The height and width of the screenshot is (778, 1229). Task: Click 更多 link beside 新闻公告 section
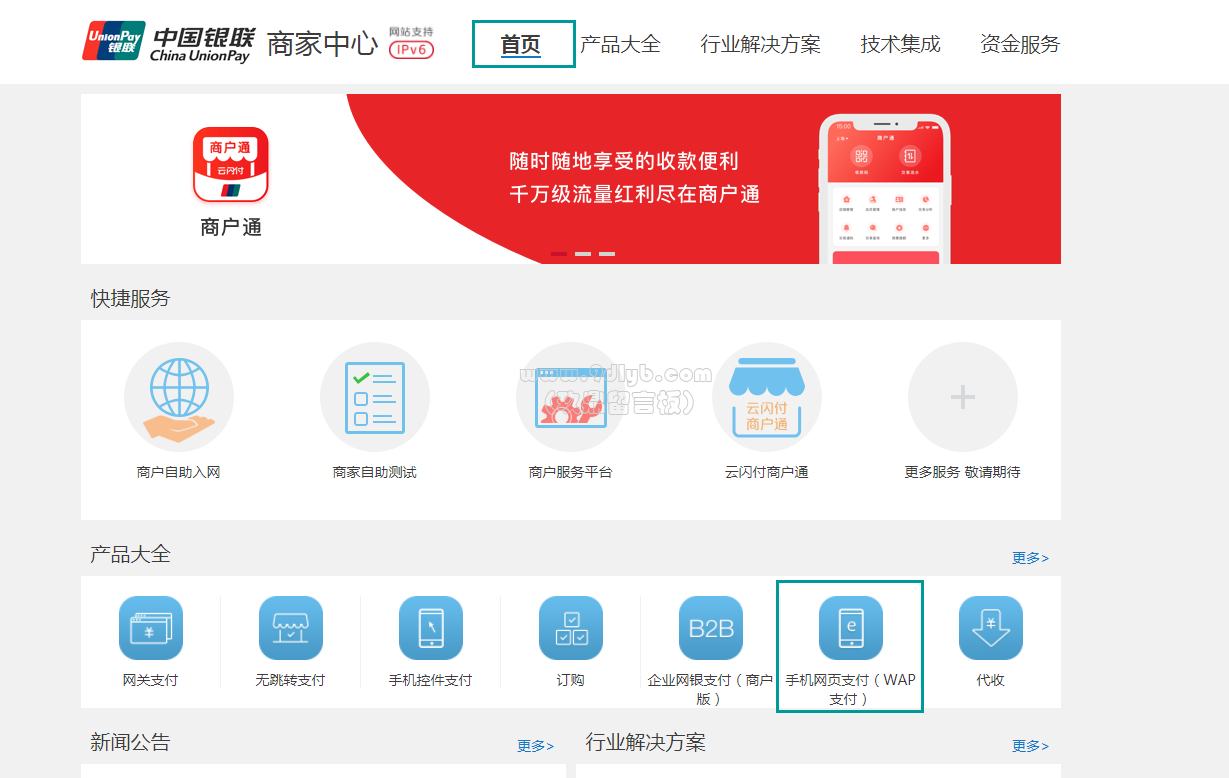pos(535,746)
